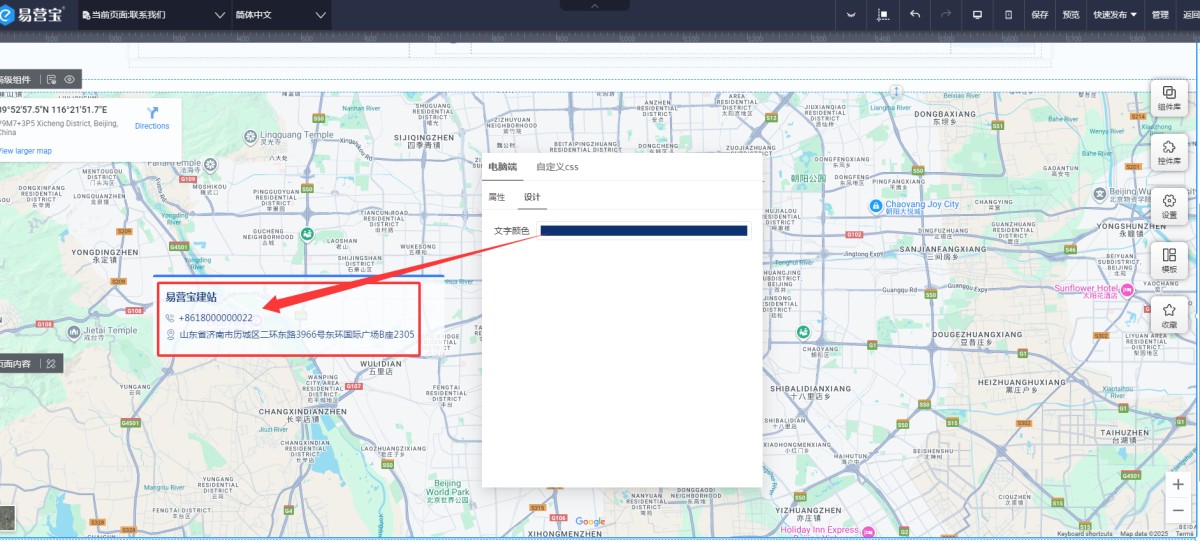Click the address text 山东省济南市历城区
The width and height of the screenshot is (1200, 541).
[x=297, y=335]
